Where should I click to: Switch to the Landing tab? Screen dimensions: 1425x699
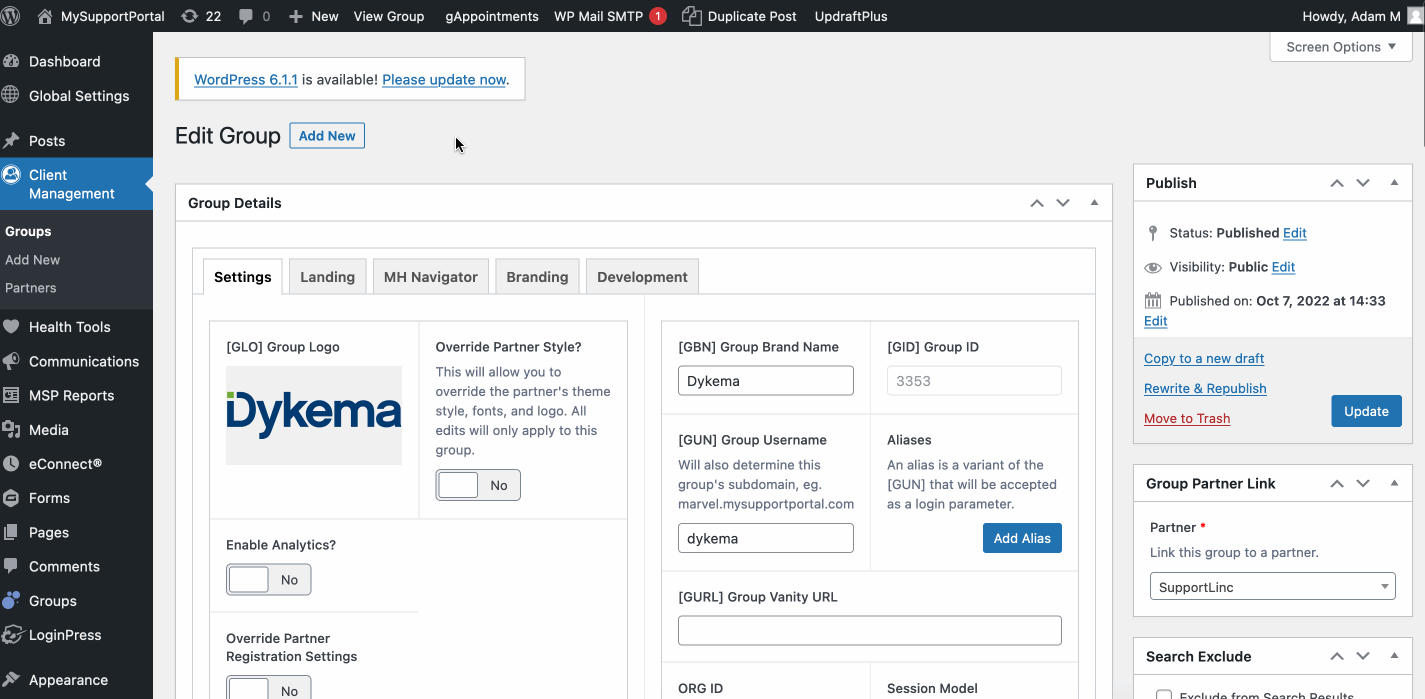coord(328,277)
